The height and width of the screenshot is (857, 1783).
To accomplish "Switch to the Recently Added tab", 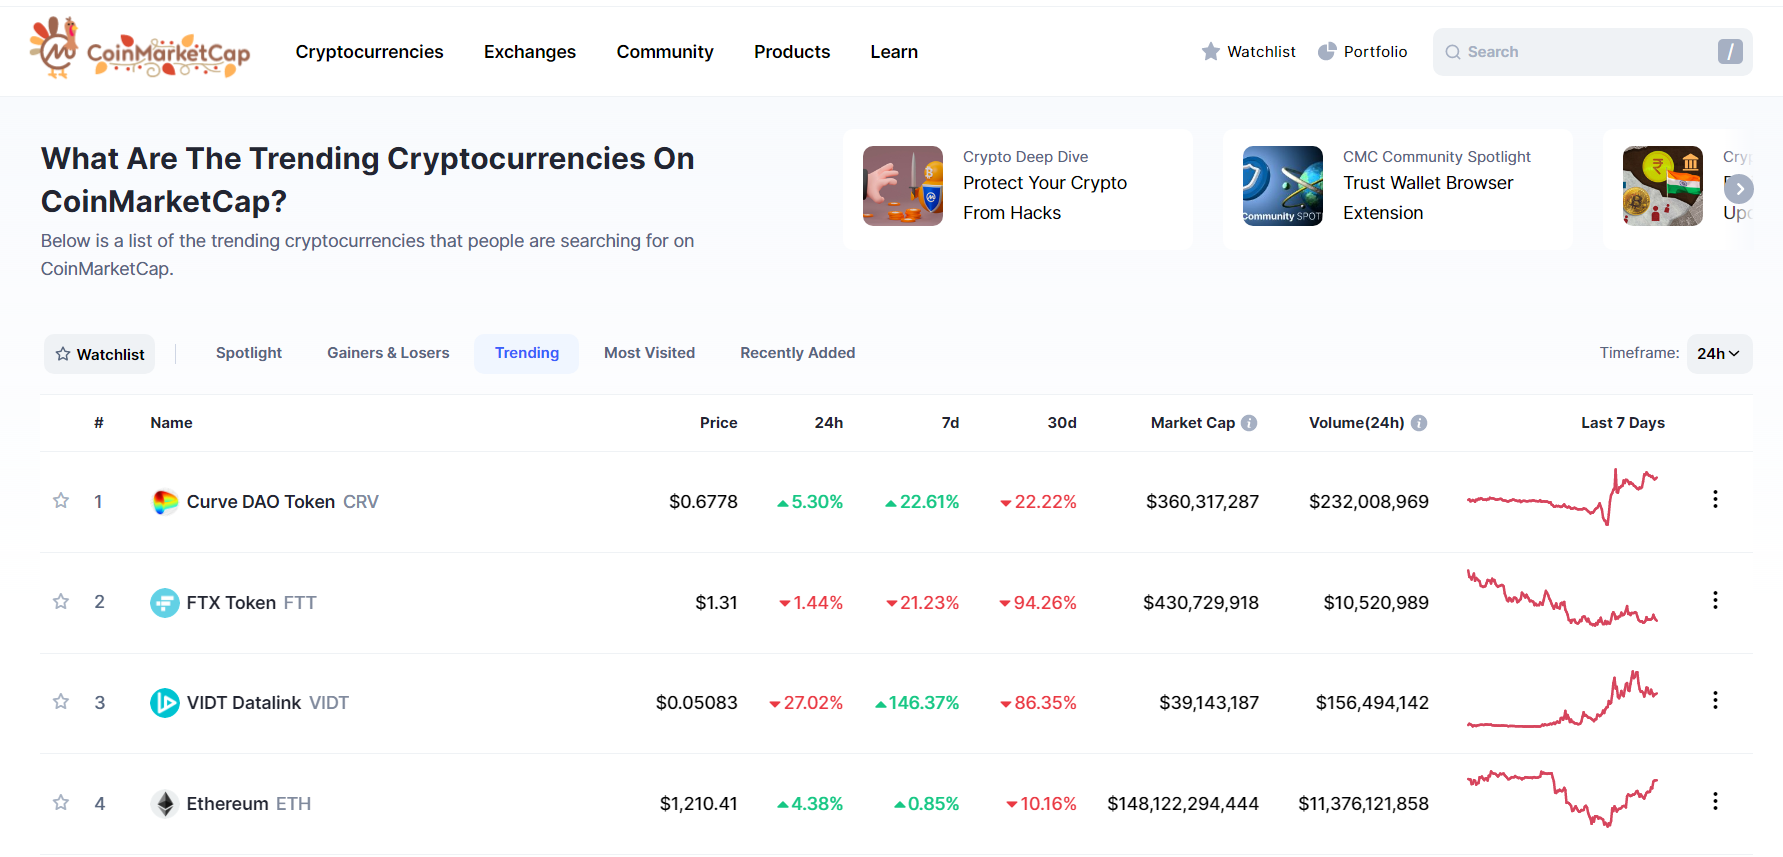I will pos(797,353).
